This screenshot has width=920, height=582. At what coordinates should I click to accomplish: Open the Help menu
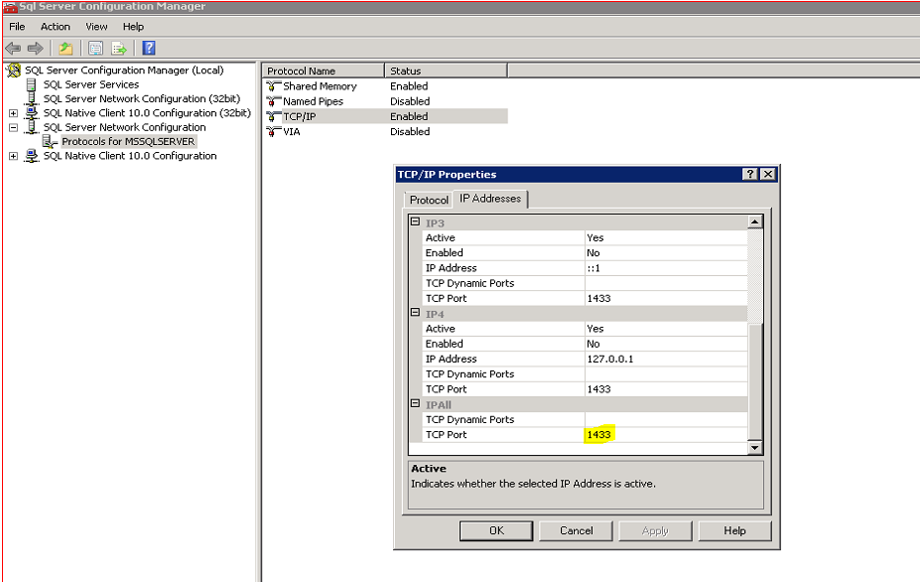tap(133, 26)
